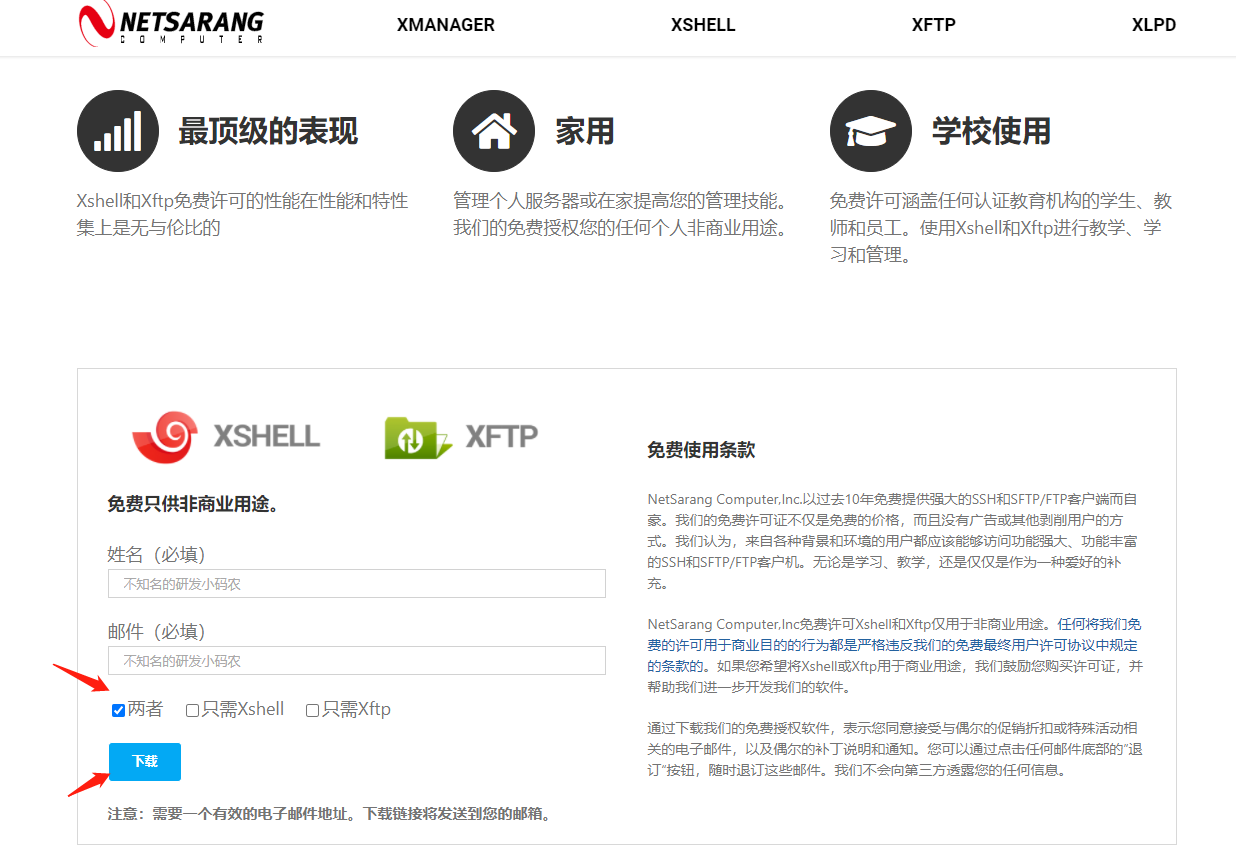Click the NetSarang Computer logo
The height and width of the screenshot is (864, 1236).
pos(171,25)
